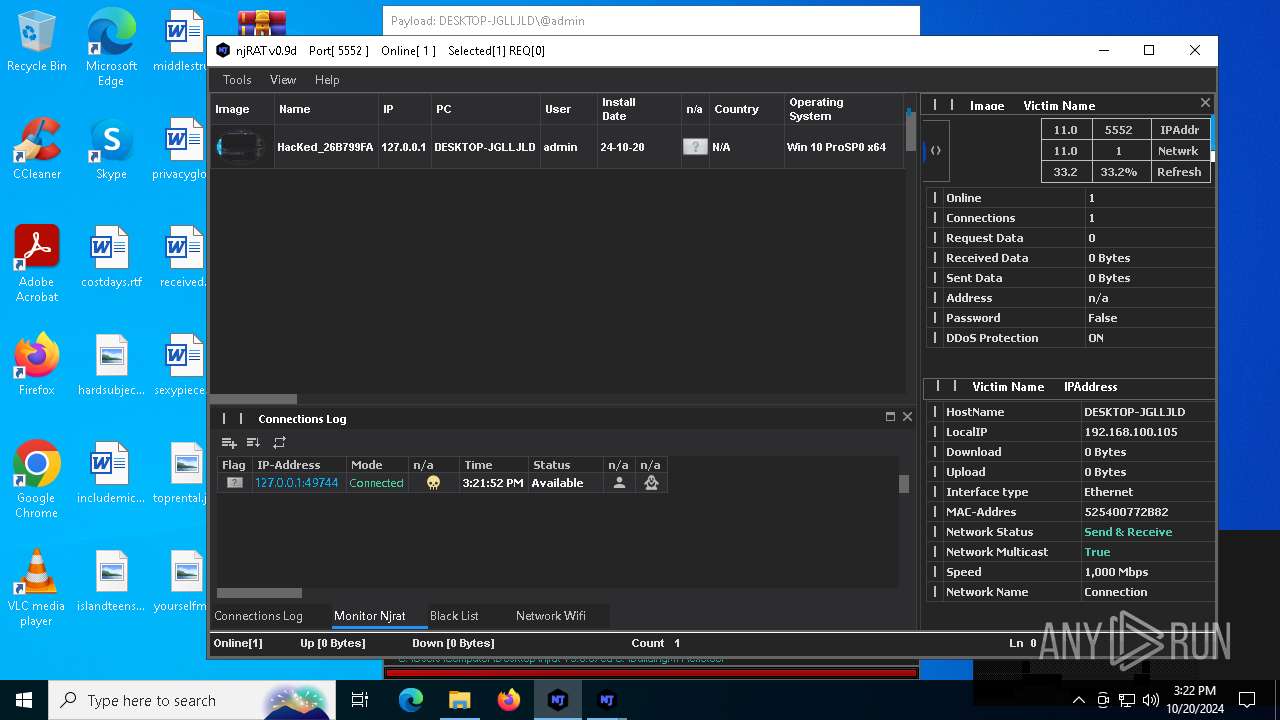Close the Connections Log panel
Image resolution: width=1280 pixels, height=720 pixels.
[907, 417]
